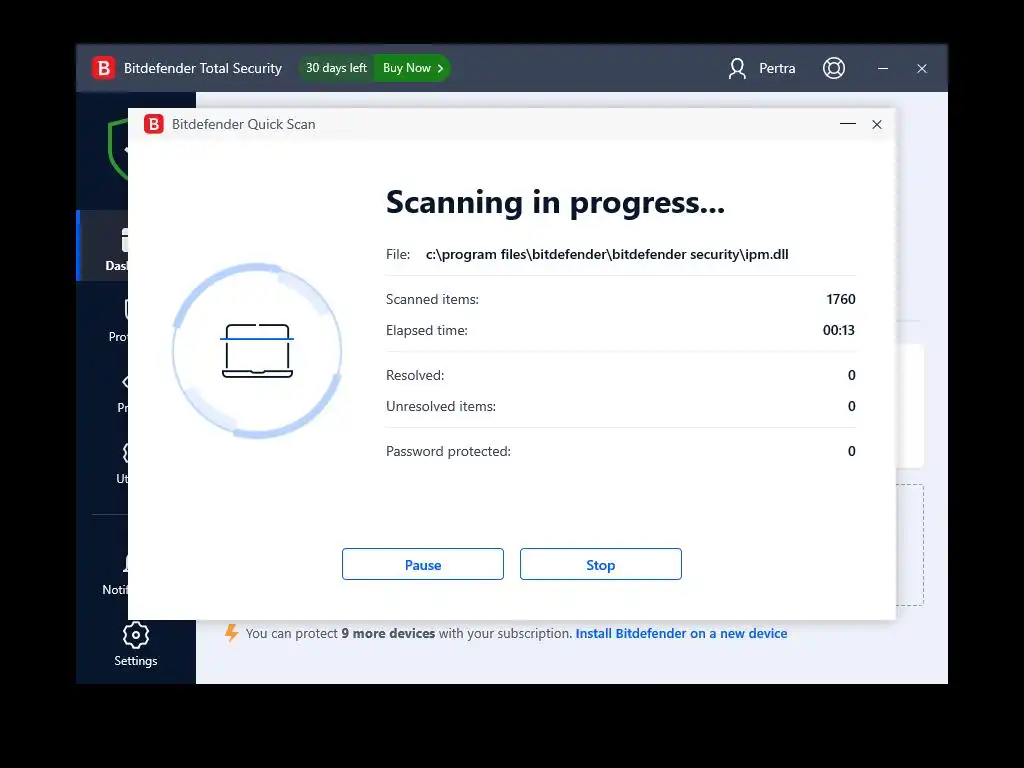Click the Password protected label
This screenshot has height=768, width=1024.
(x=448, y=451)
